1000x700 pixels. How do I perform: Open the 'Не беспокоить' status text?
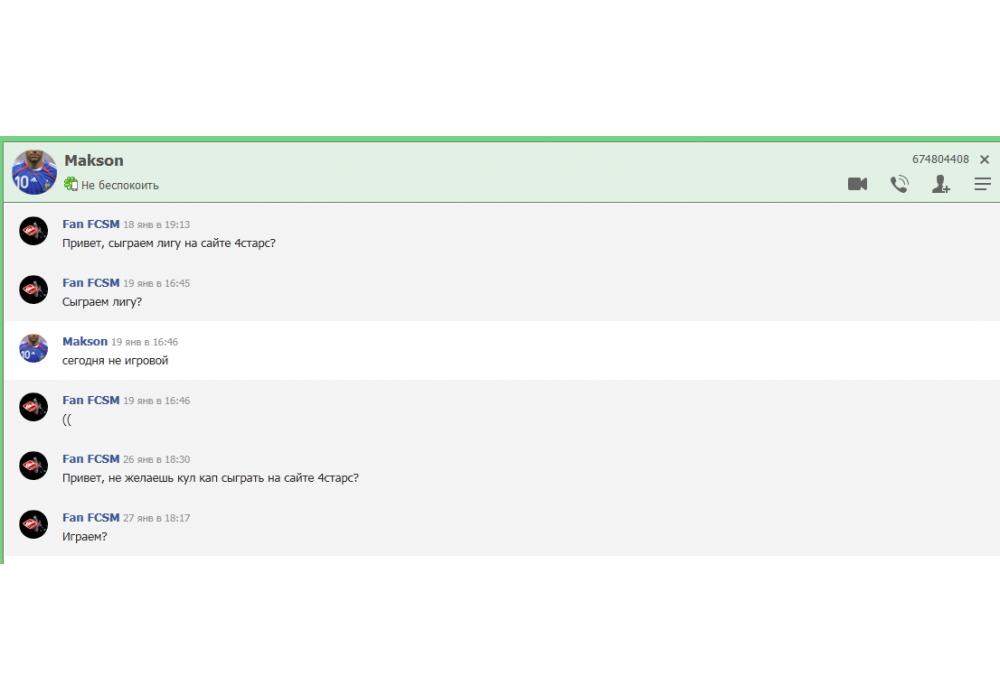coord(120,185)
